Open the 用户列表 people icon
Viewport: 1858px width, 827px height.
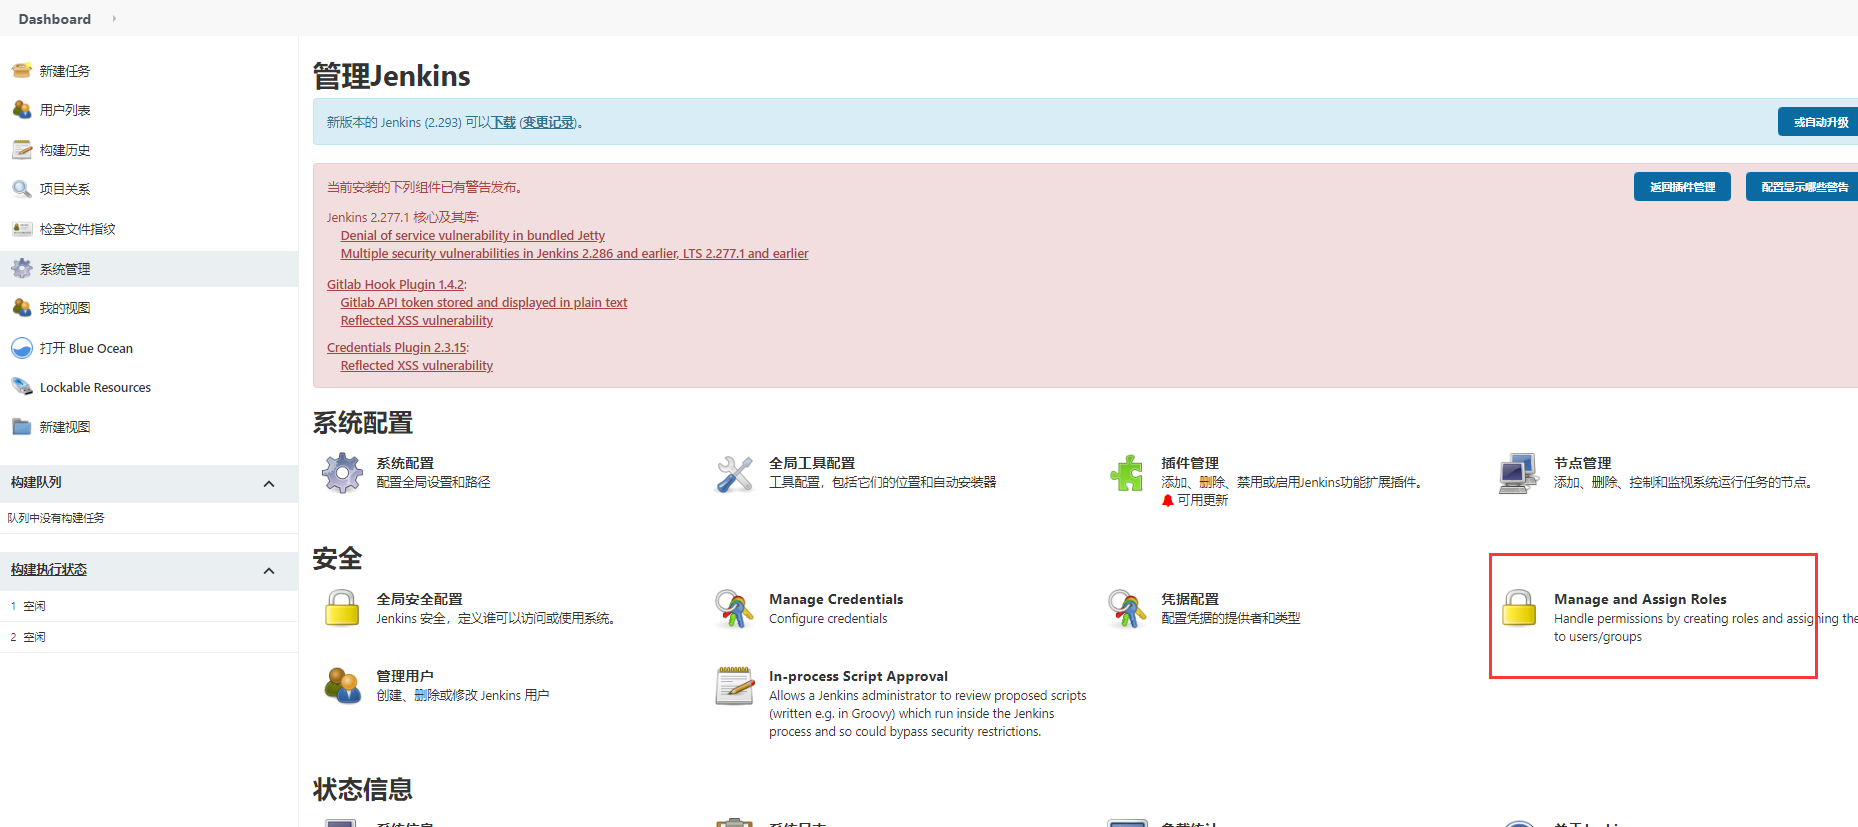tap(22, 110)
